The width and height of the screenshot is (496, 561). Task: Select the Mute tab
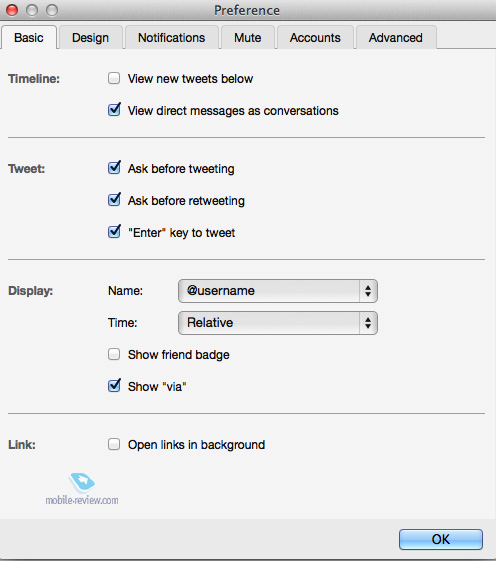(x=248, y=38)
